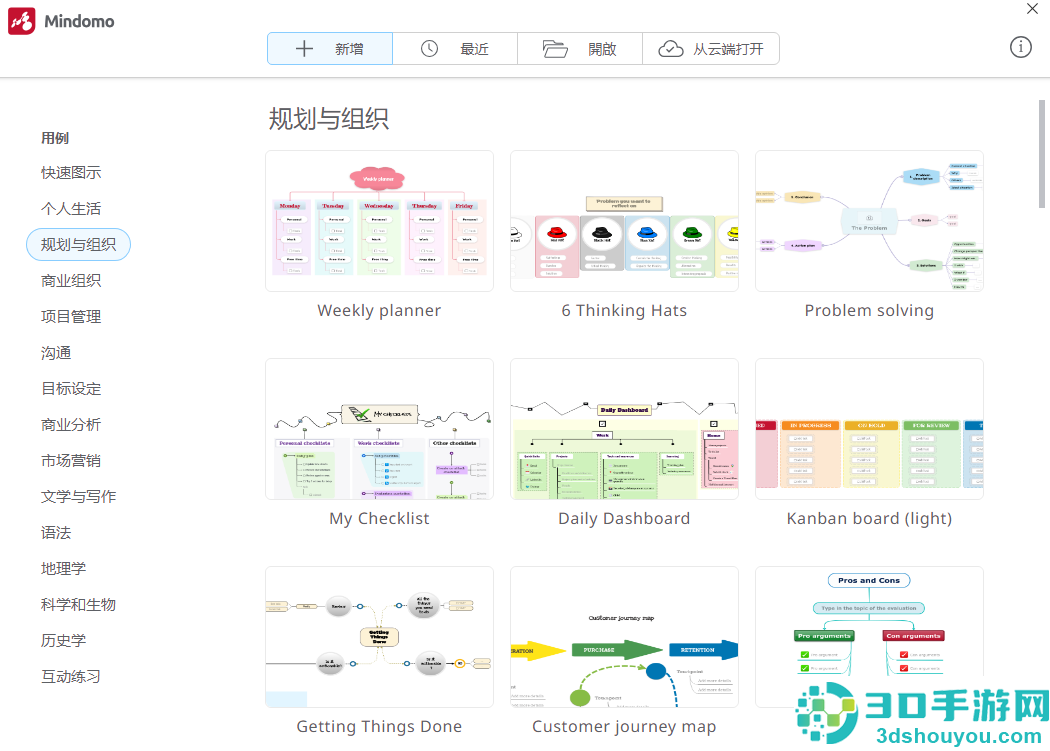The height and width of the screenshot is (751, 1050).
Task: Click the Daily Dashboard template label
Action: [624, 519]
